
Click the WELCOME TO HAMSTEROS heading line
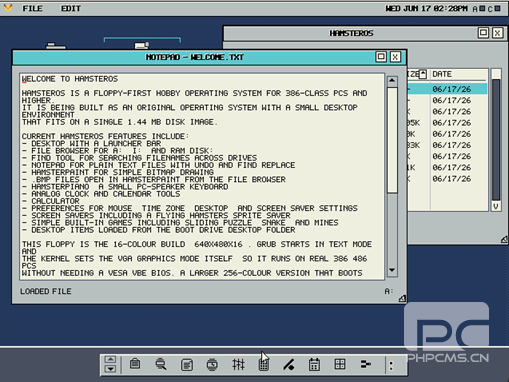coord(70,79)
